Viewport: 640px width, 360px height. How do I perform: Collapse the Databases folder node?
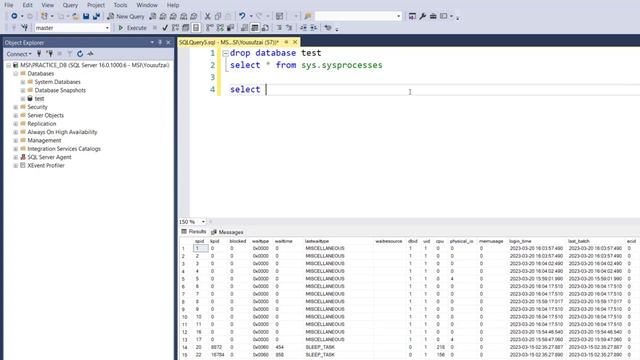(x=16, y=73)
